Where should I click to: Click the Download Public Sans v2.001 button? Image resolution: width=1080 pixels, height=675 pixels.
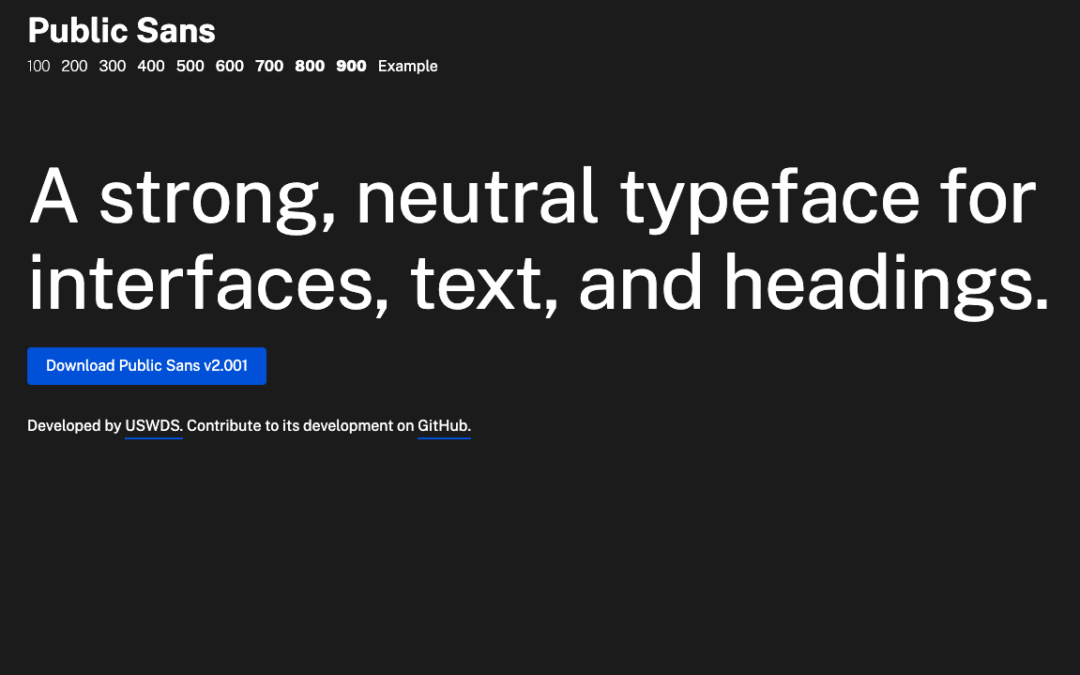point(146,366)
